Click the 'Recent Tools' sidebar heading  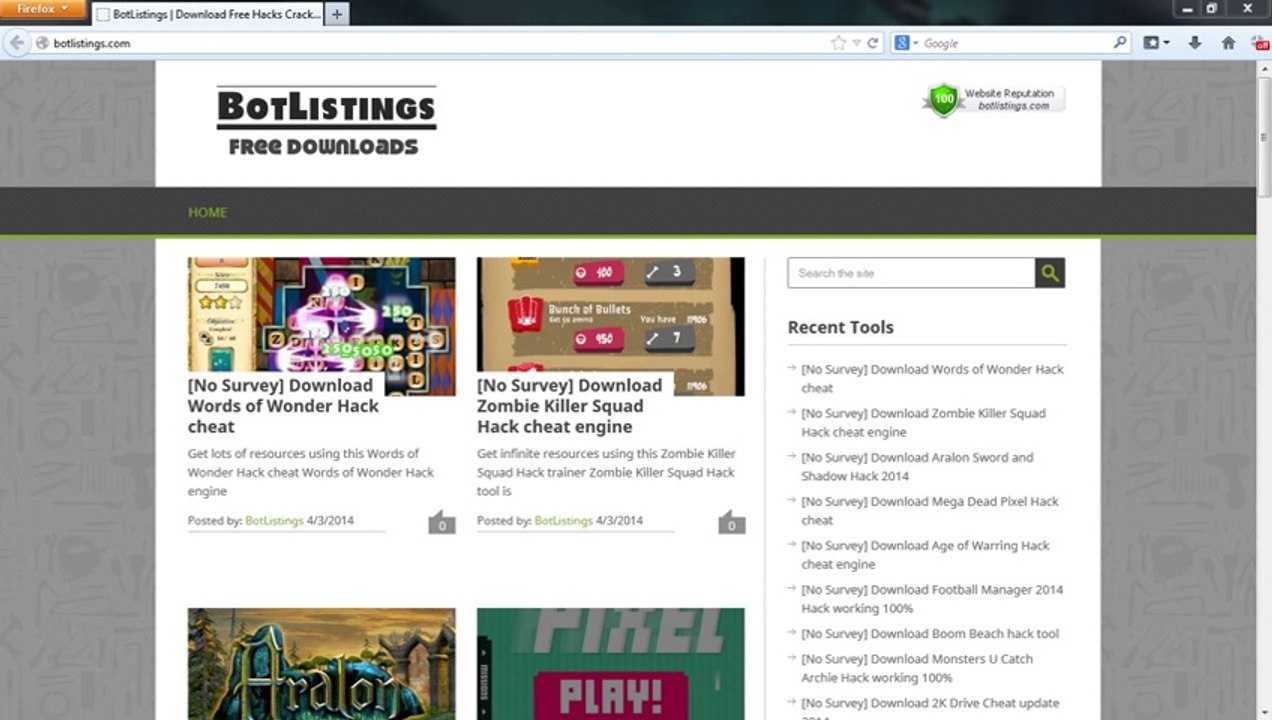[x=840, y=327]
